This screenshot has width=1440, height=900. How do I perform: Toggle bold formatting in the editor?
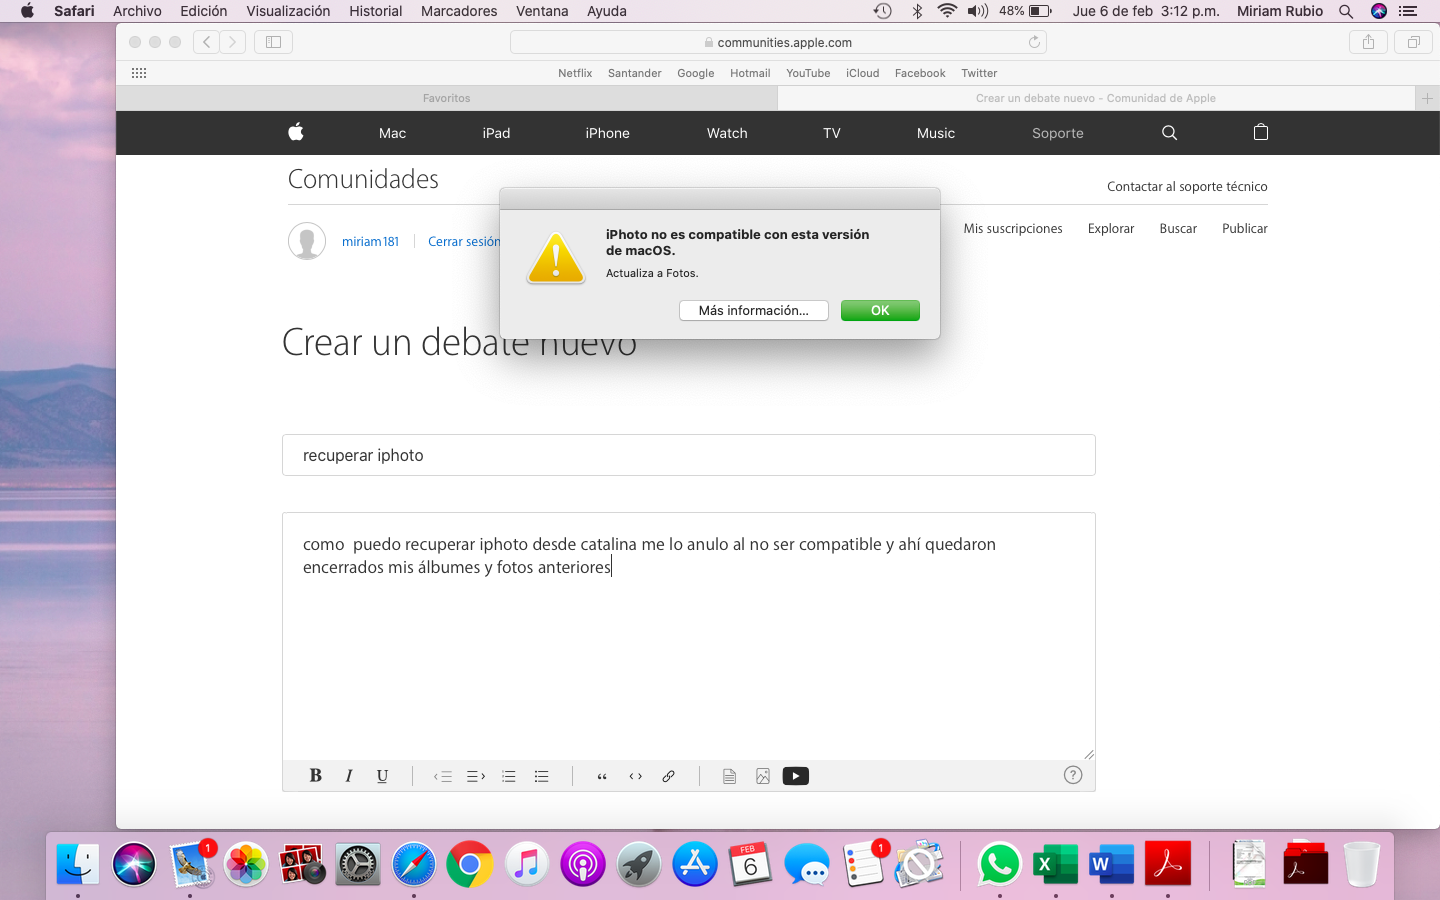[x=315, y=776]
